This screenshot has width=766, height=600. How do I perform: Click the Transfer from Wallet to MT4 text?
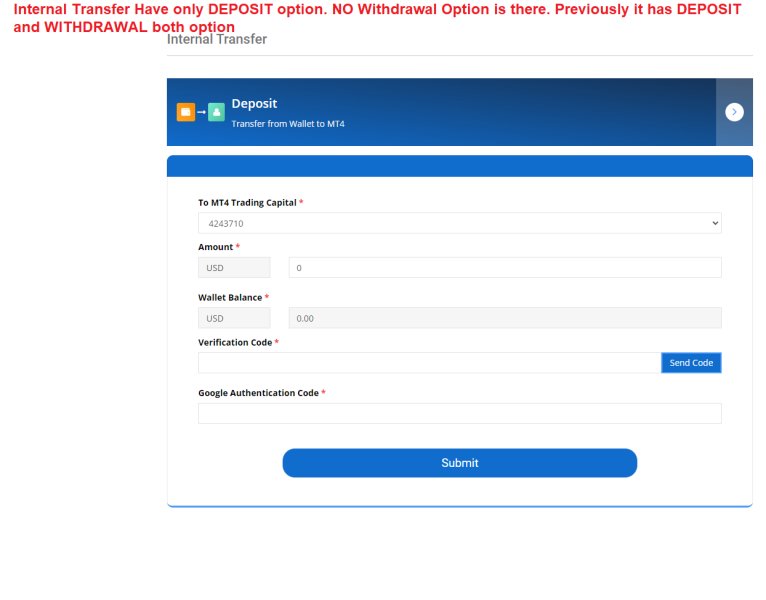click(288, 124)
